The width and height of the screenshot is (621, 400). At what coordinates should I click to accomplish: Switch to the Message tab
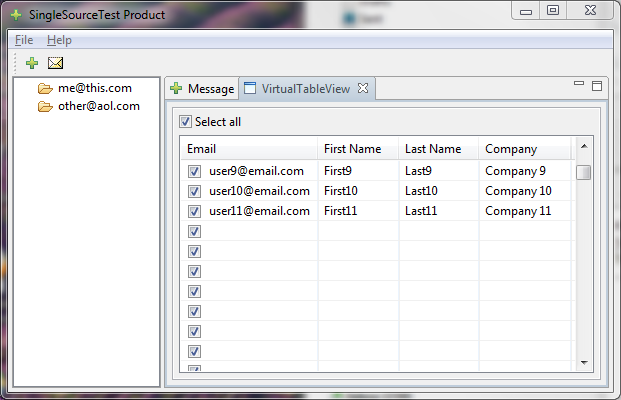(x=202, y=88)
